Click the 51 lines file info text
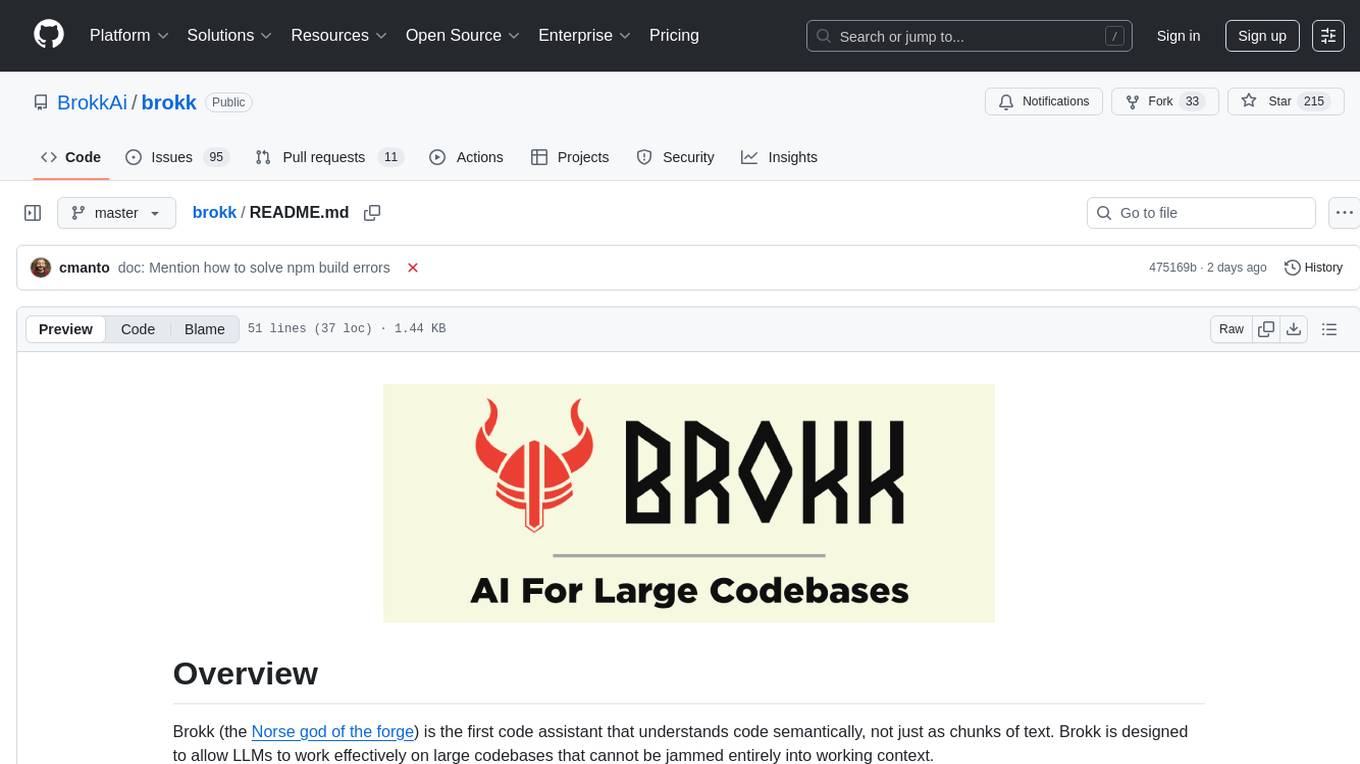The width and height of the screenshot is (1360, 764). 346,329
